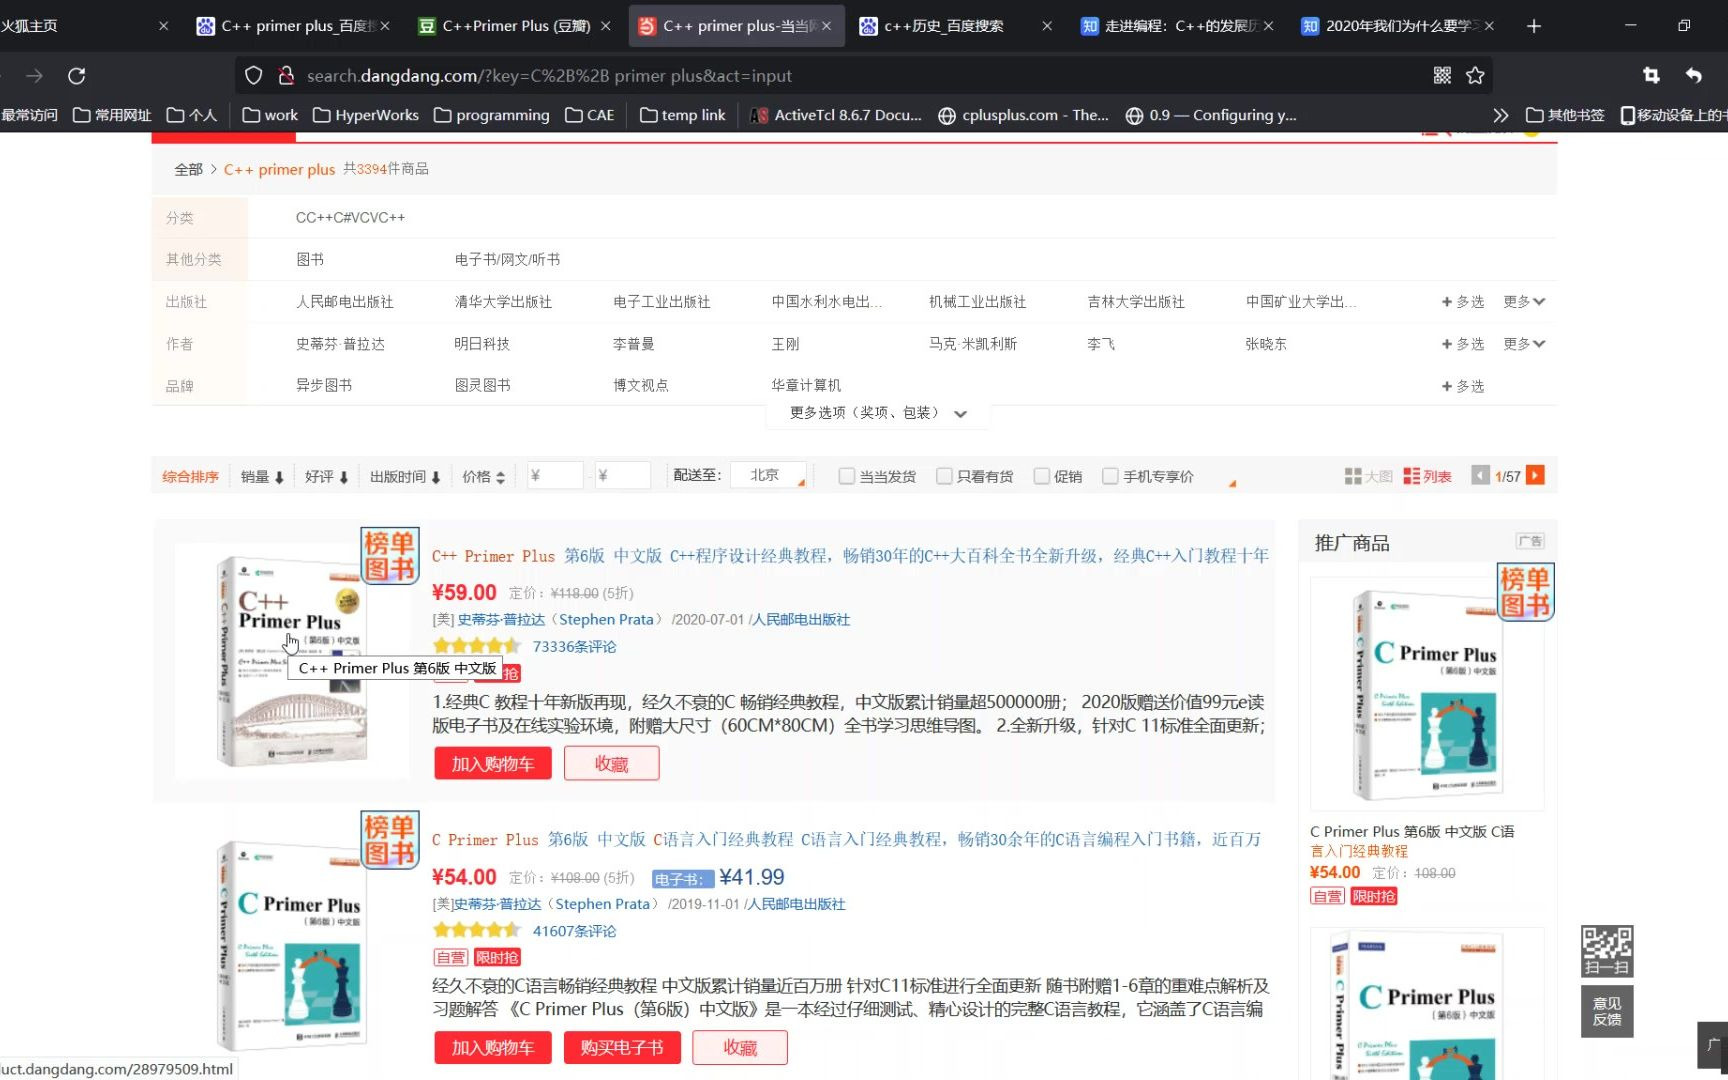This screenshot has height=1080, width=1728.
Task: Open the screenshot crop tool icon
Action: tap(1651, 75)
